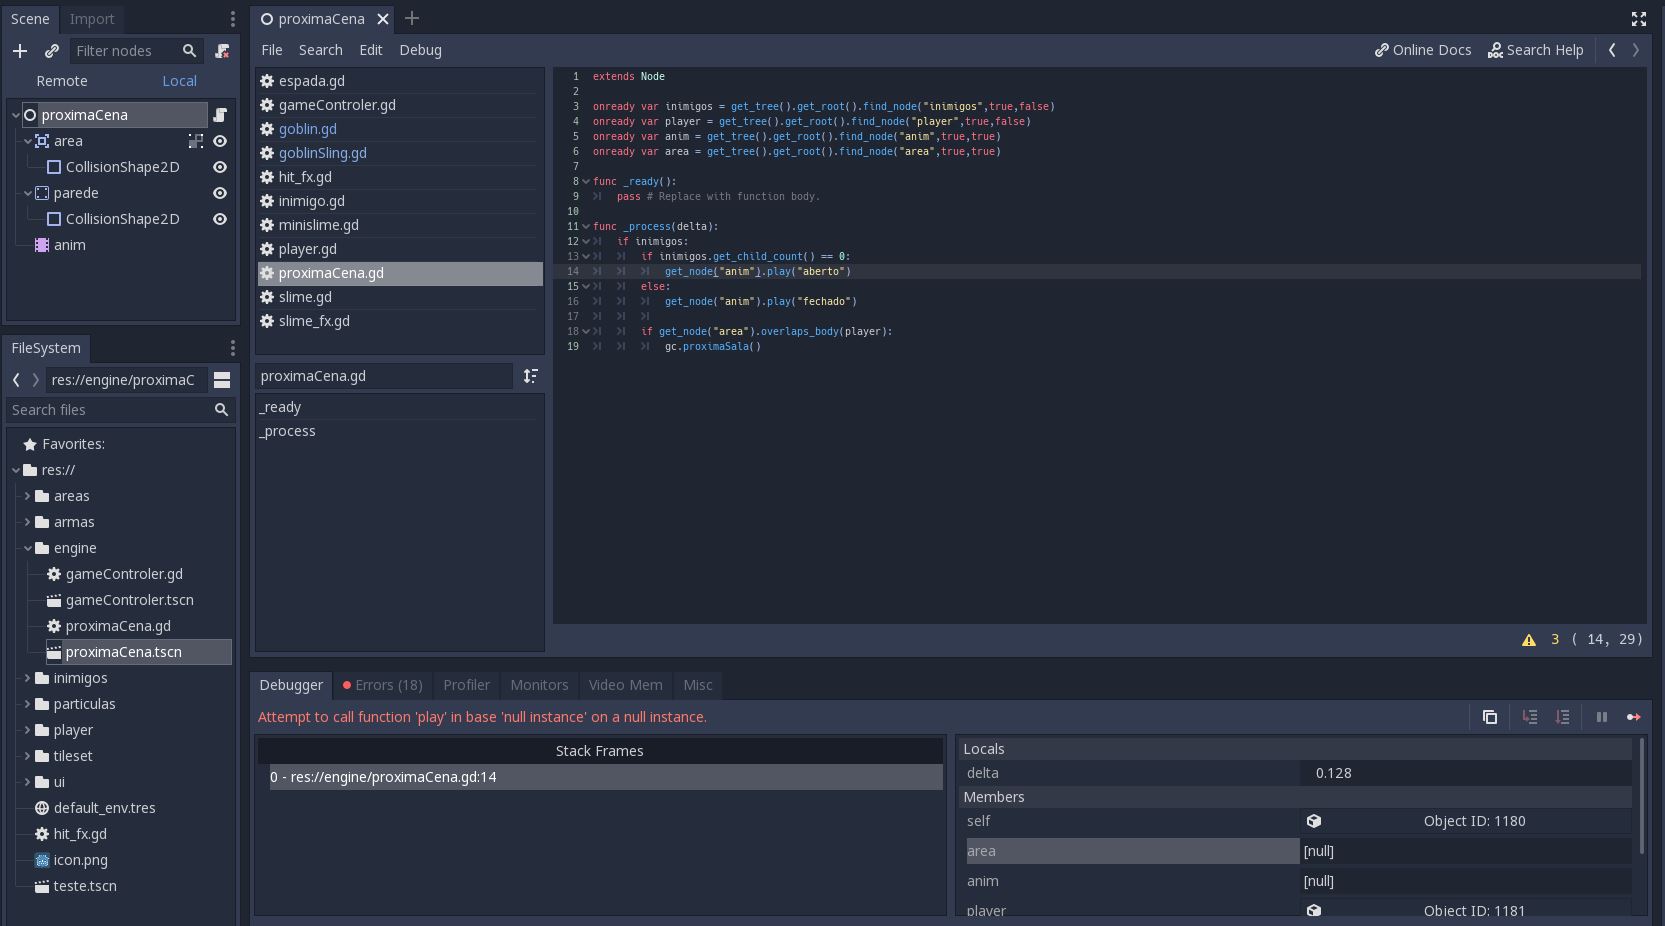
Task: Add a new node in the Scene panel
Action: click(x=20, y=51)
